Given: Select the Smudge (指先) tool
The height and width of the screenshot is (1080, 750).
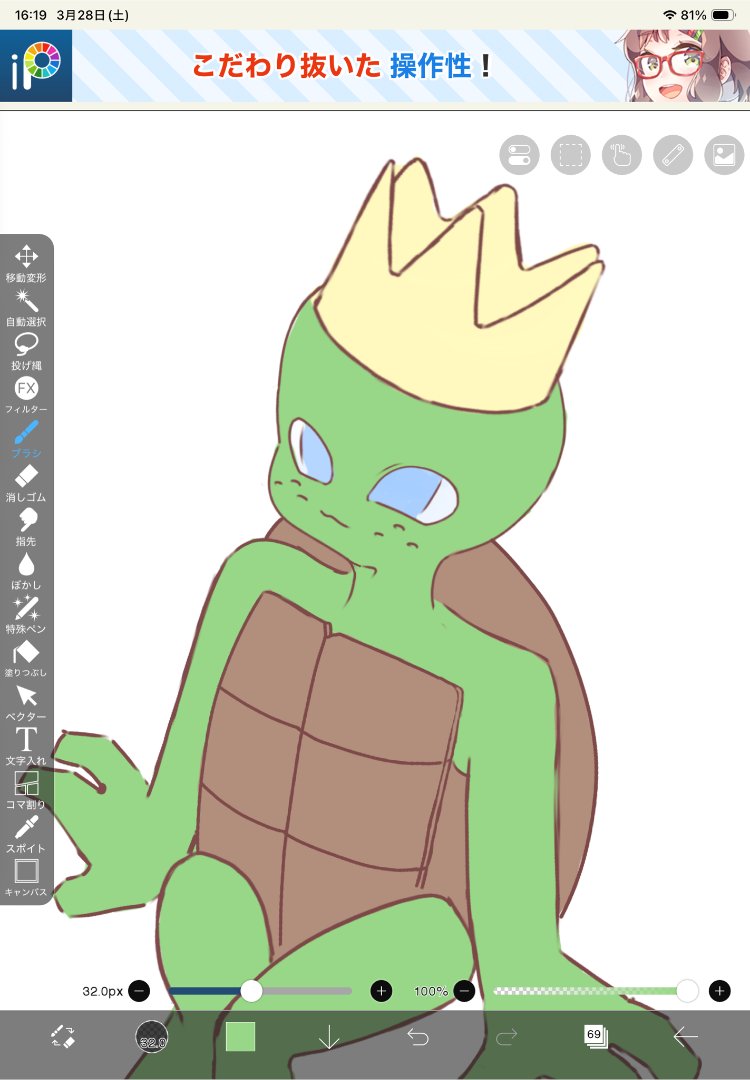Looking at the screenshot, I should click(26, 527).
